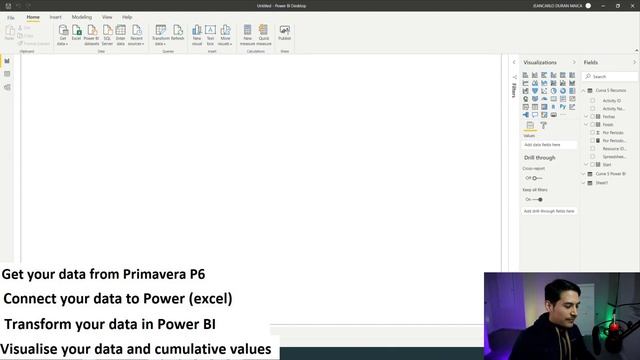The height and width of the screenshot is (360, 640).
Task: Open the Get data dropdown
Action: click(x=63, y=36)
